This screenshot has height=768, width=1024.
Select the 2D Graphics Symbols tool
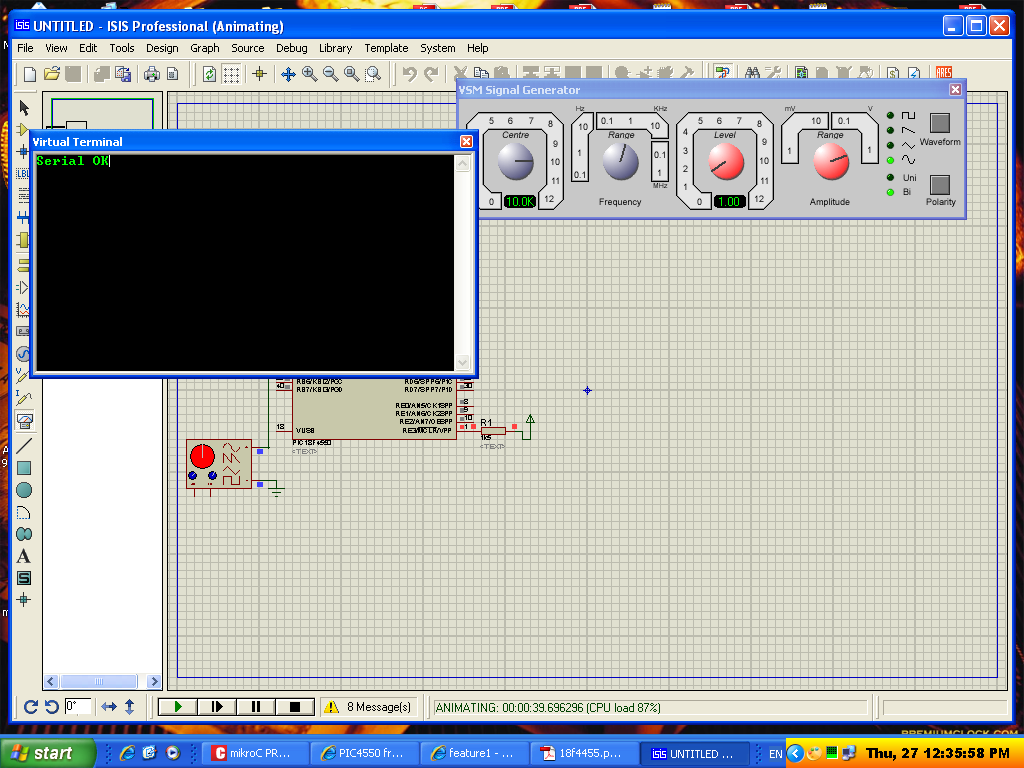[24, 578]
